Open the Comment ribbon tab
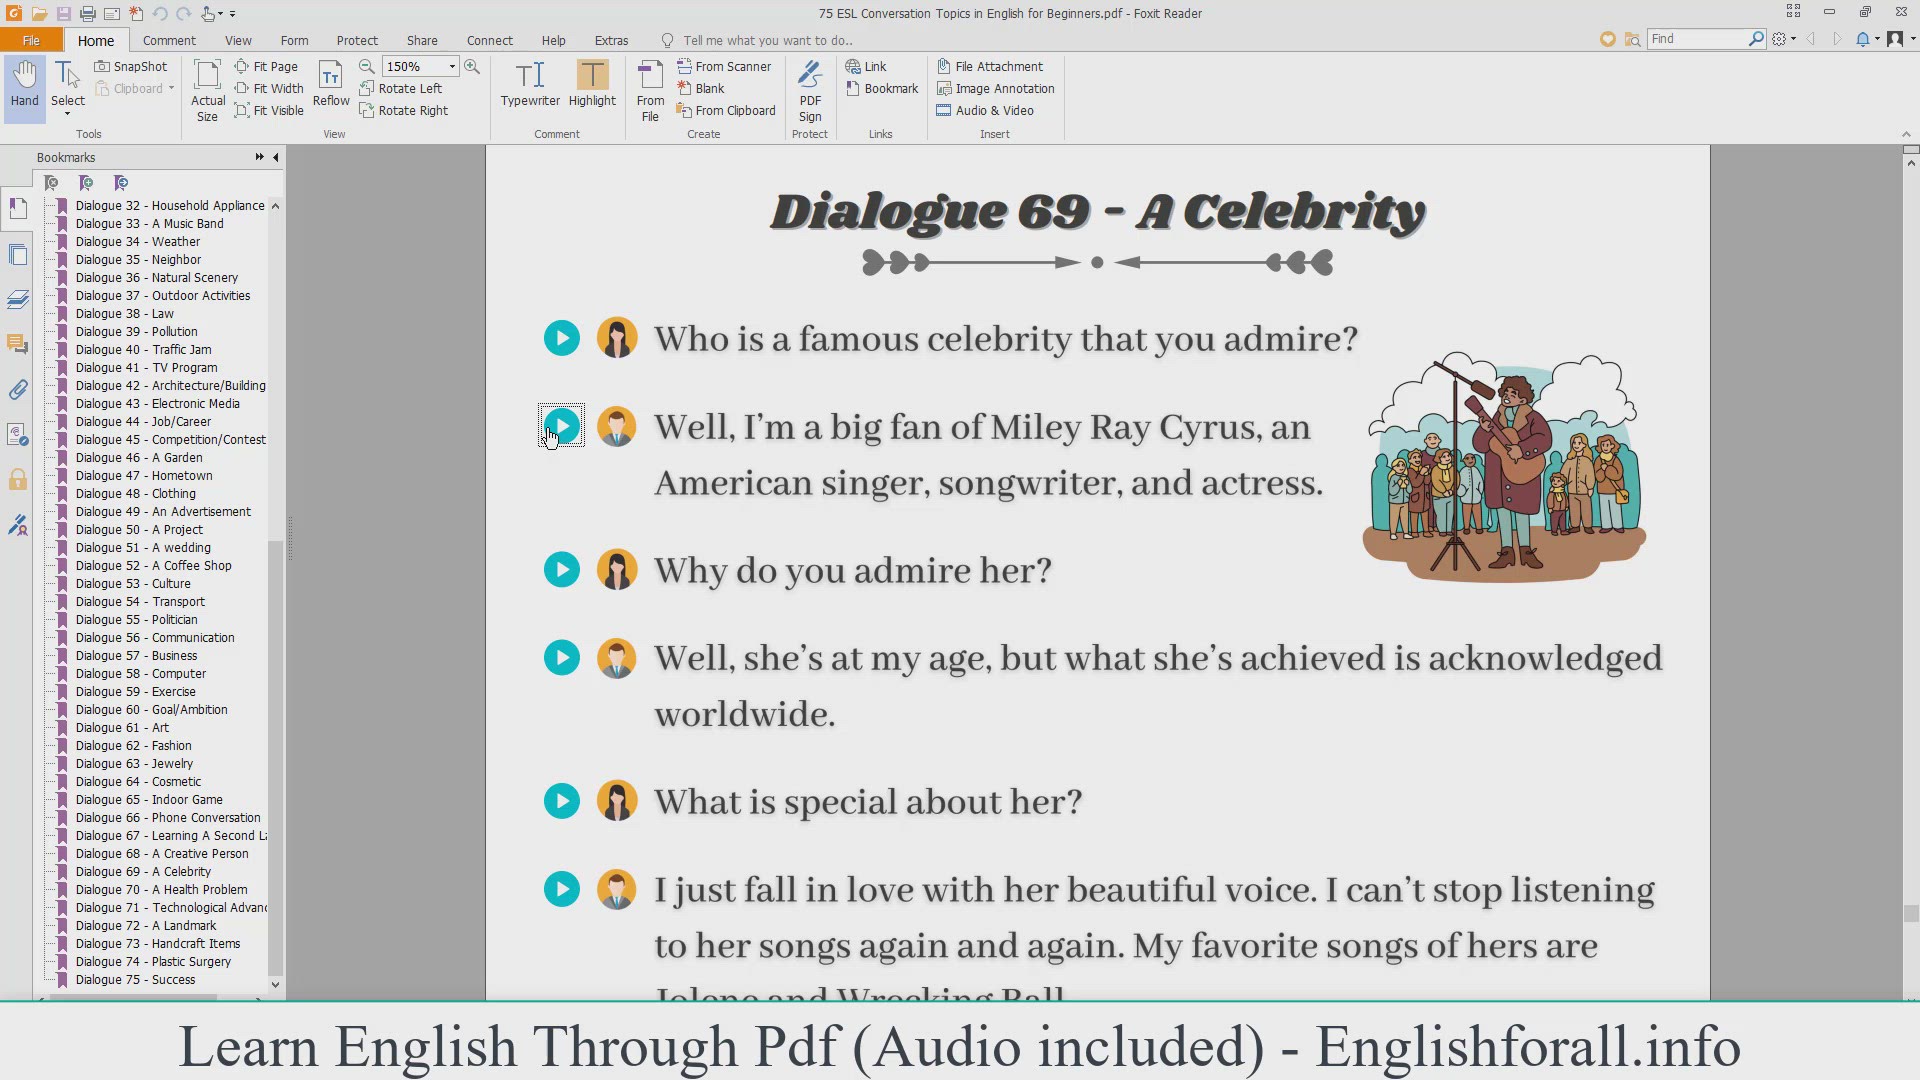 click(x=169, y=40)
